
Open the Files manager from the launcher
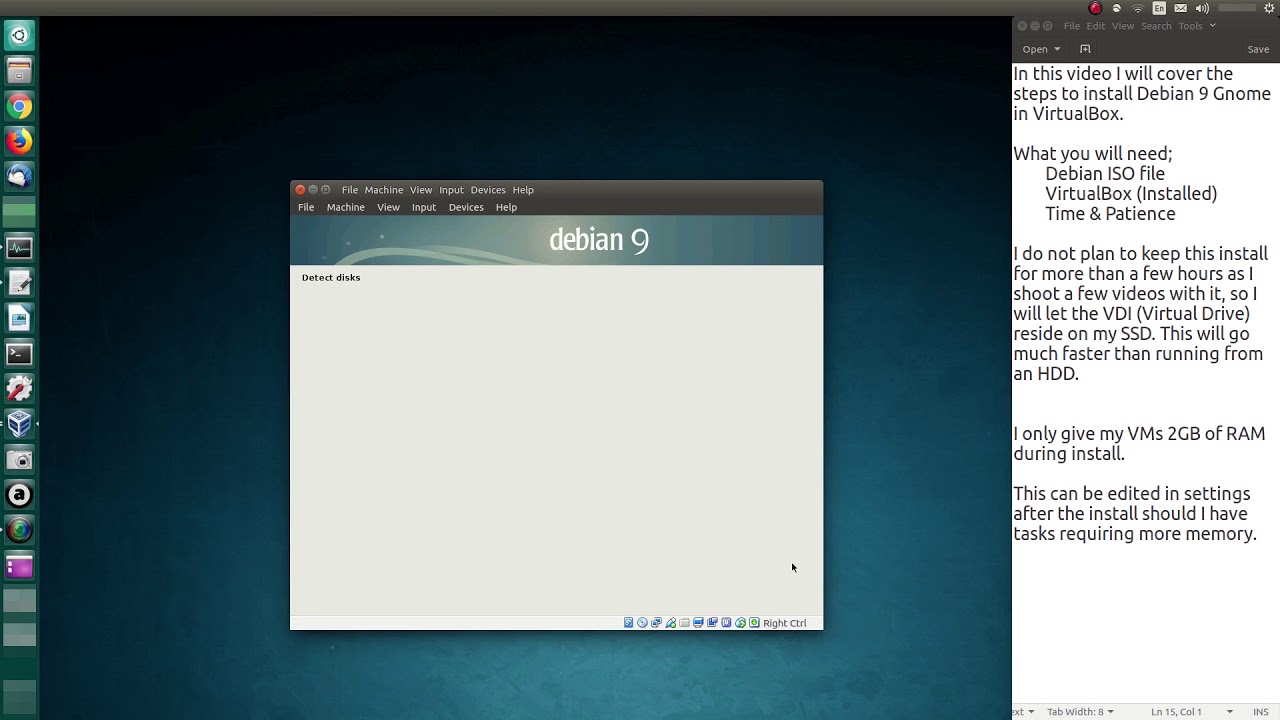pos(19,71)
